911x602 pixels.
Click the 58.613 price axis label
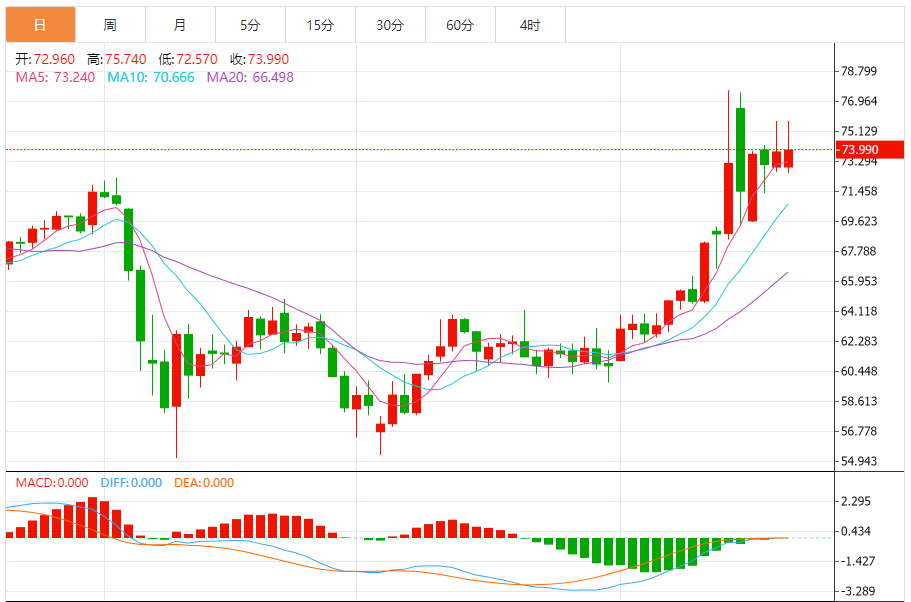point(859,402)
